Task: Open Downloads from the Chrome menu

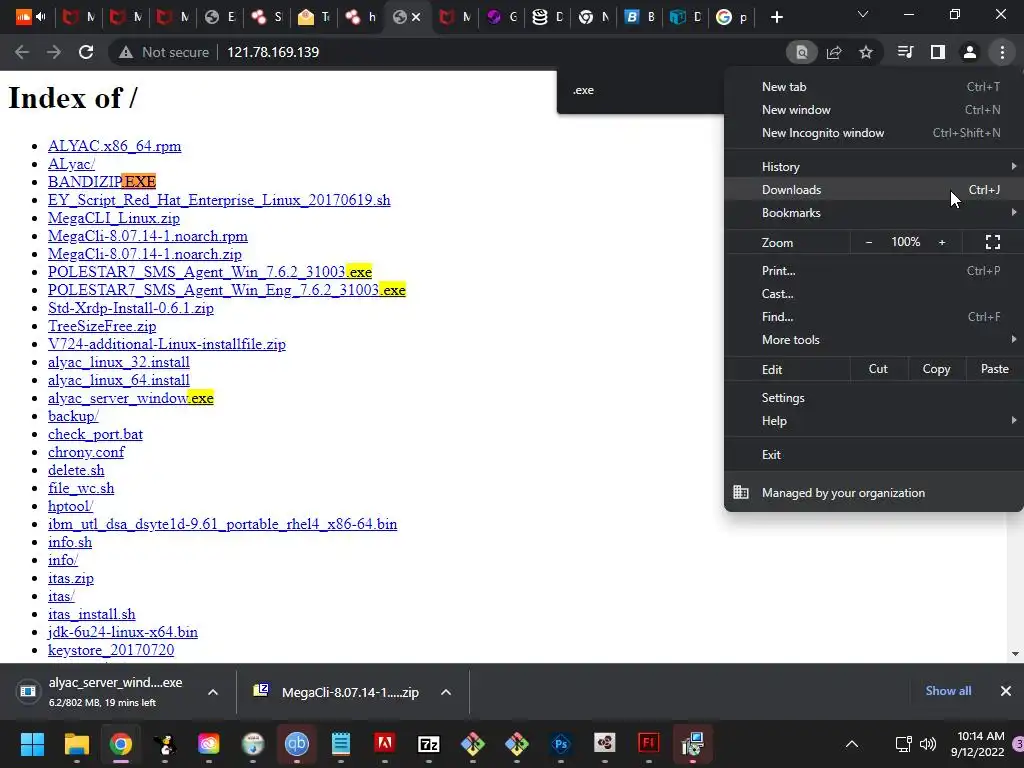Action: click(874, 190)
